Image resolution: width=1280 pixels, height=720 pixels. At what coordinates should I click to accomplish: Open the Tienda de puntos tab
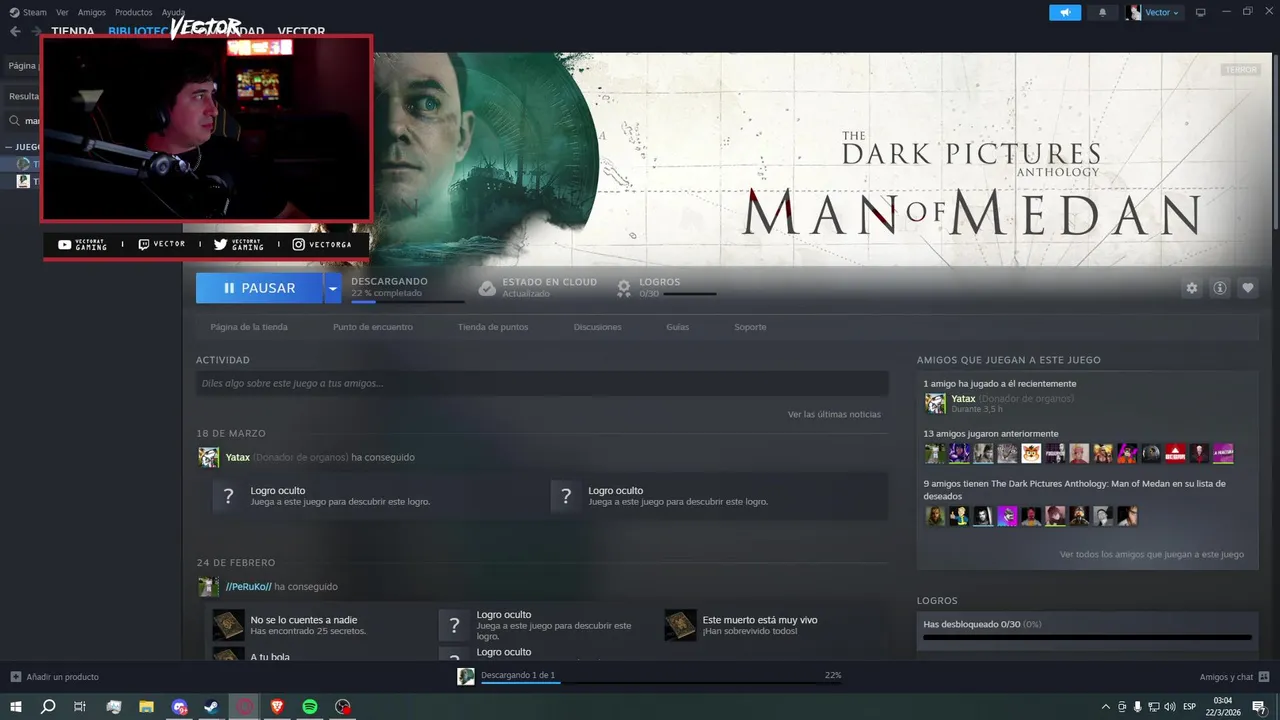(x=493, y=327)
